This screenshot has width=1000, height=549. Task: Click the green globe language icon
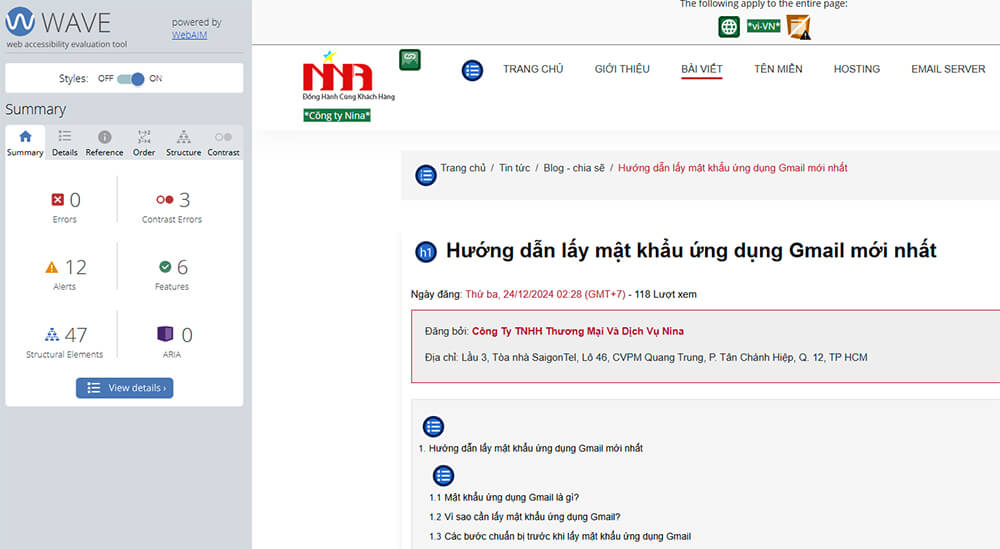[x=729, y=27]
